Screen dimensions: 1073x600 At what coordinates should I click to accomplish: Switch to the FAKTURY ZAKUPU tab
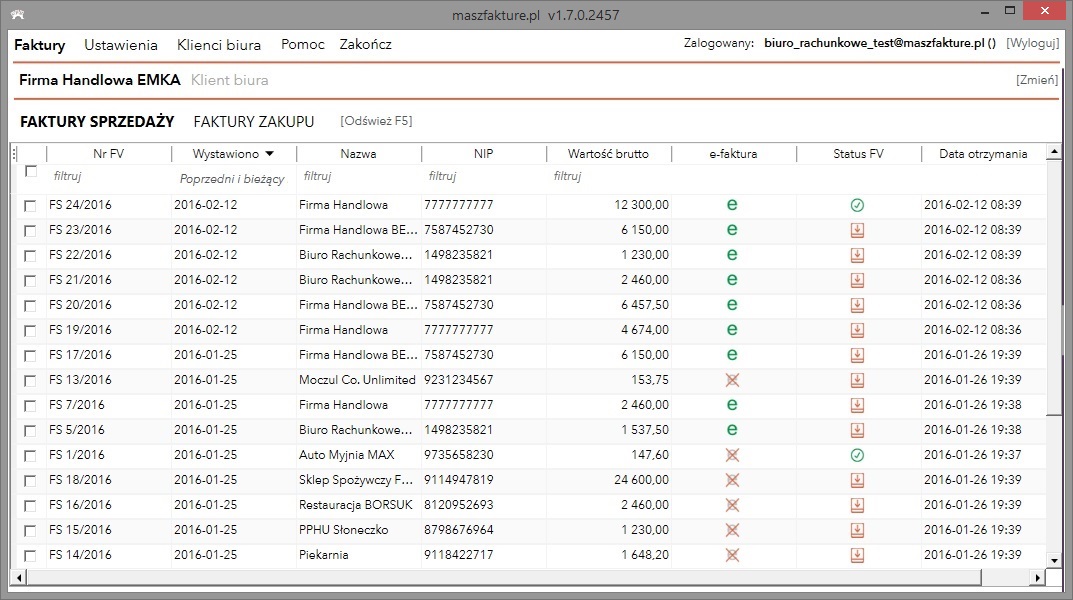tap(254, 122)
